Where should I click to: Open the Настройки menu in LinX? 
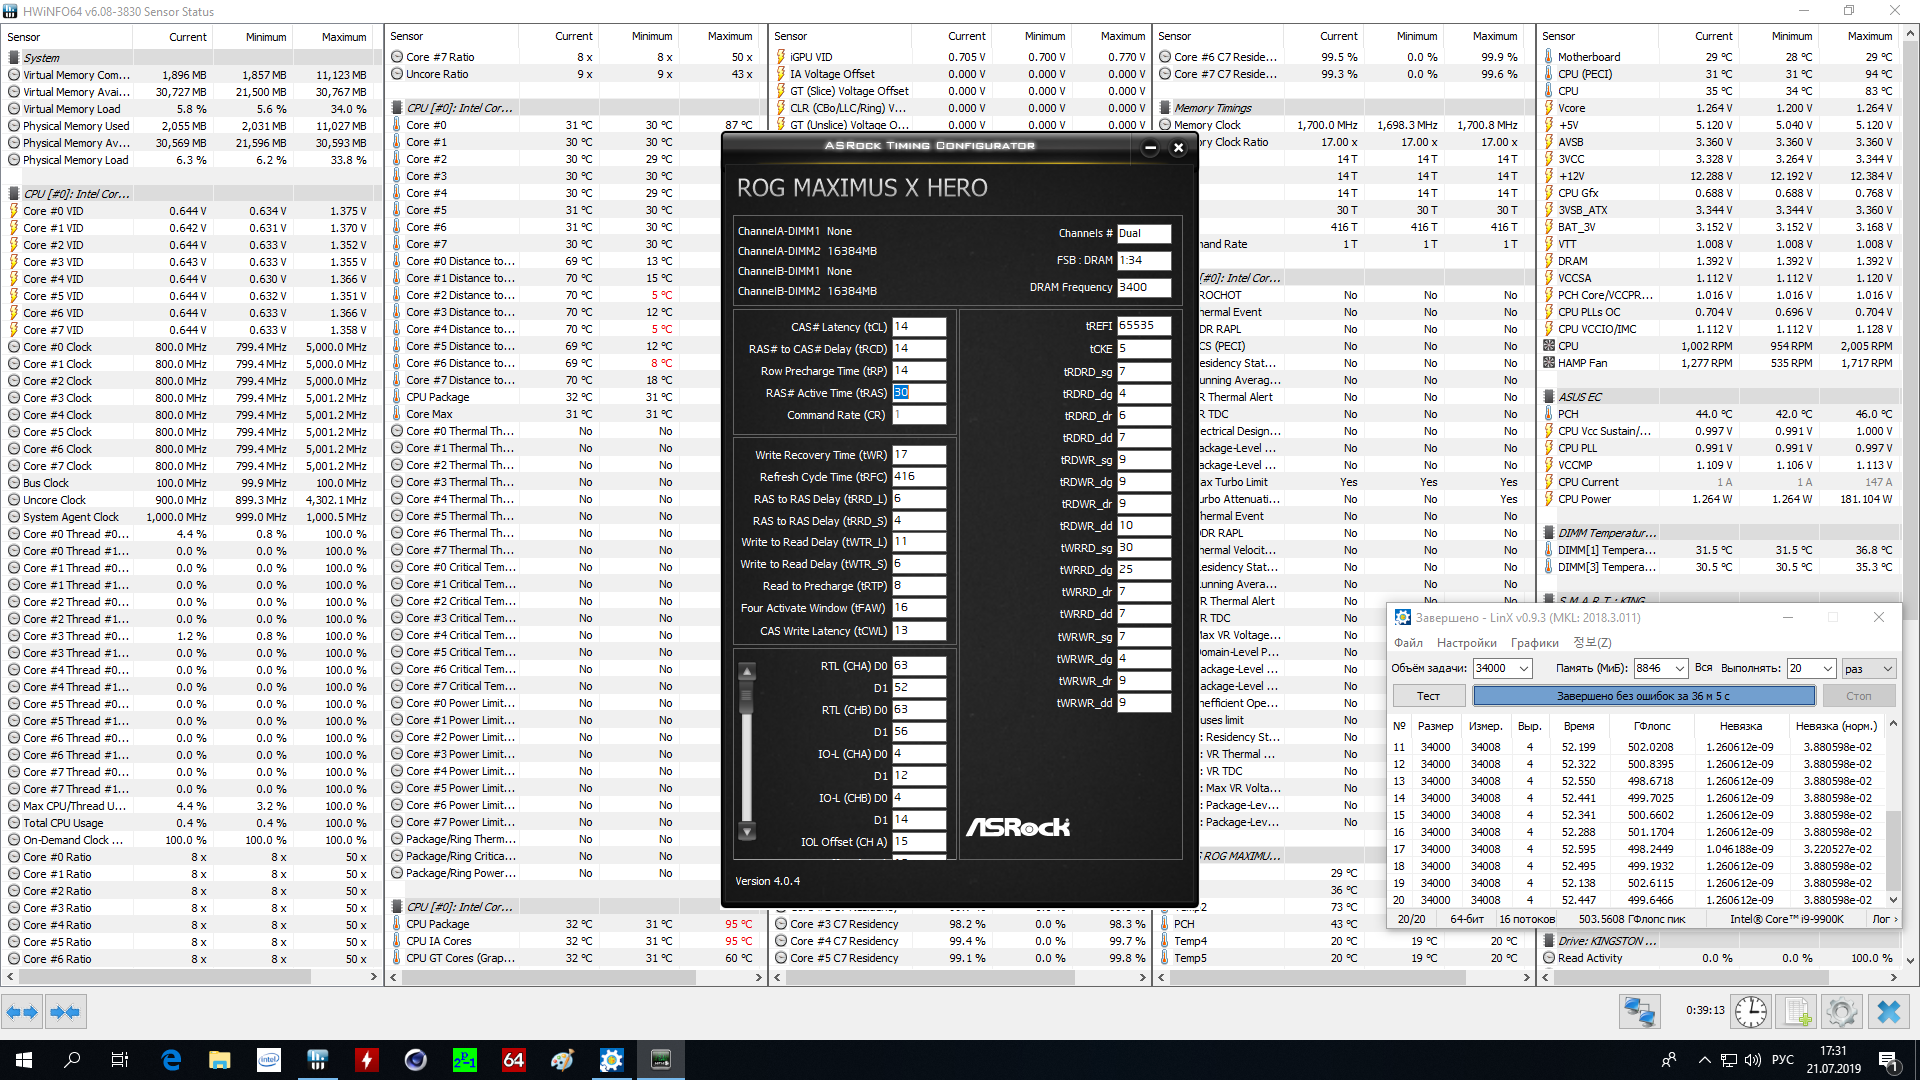1466,643
